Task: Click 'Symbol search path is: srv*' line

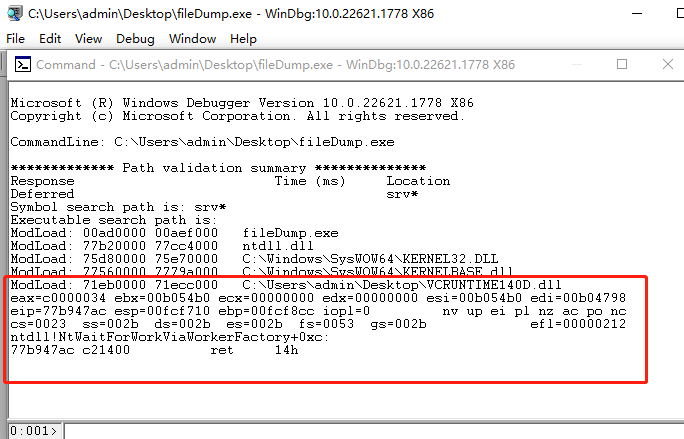Action: 118,207
